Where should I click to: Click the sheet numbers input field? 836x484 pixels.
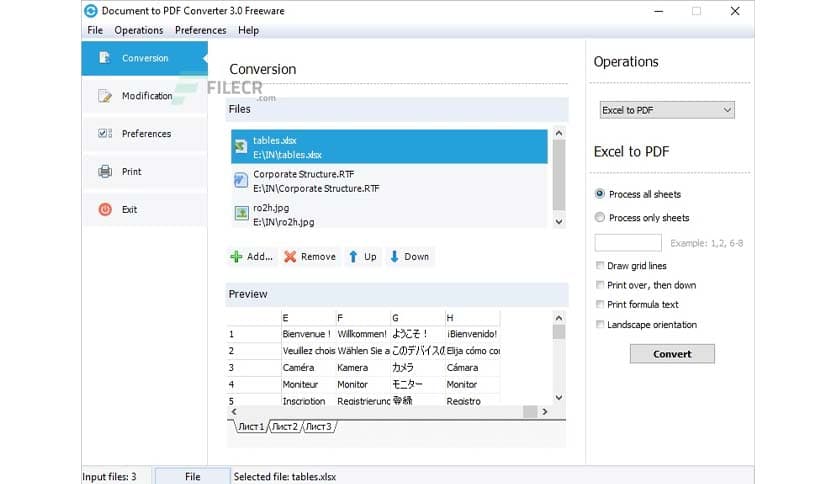pyautogui.click(x=628, y=243)
